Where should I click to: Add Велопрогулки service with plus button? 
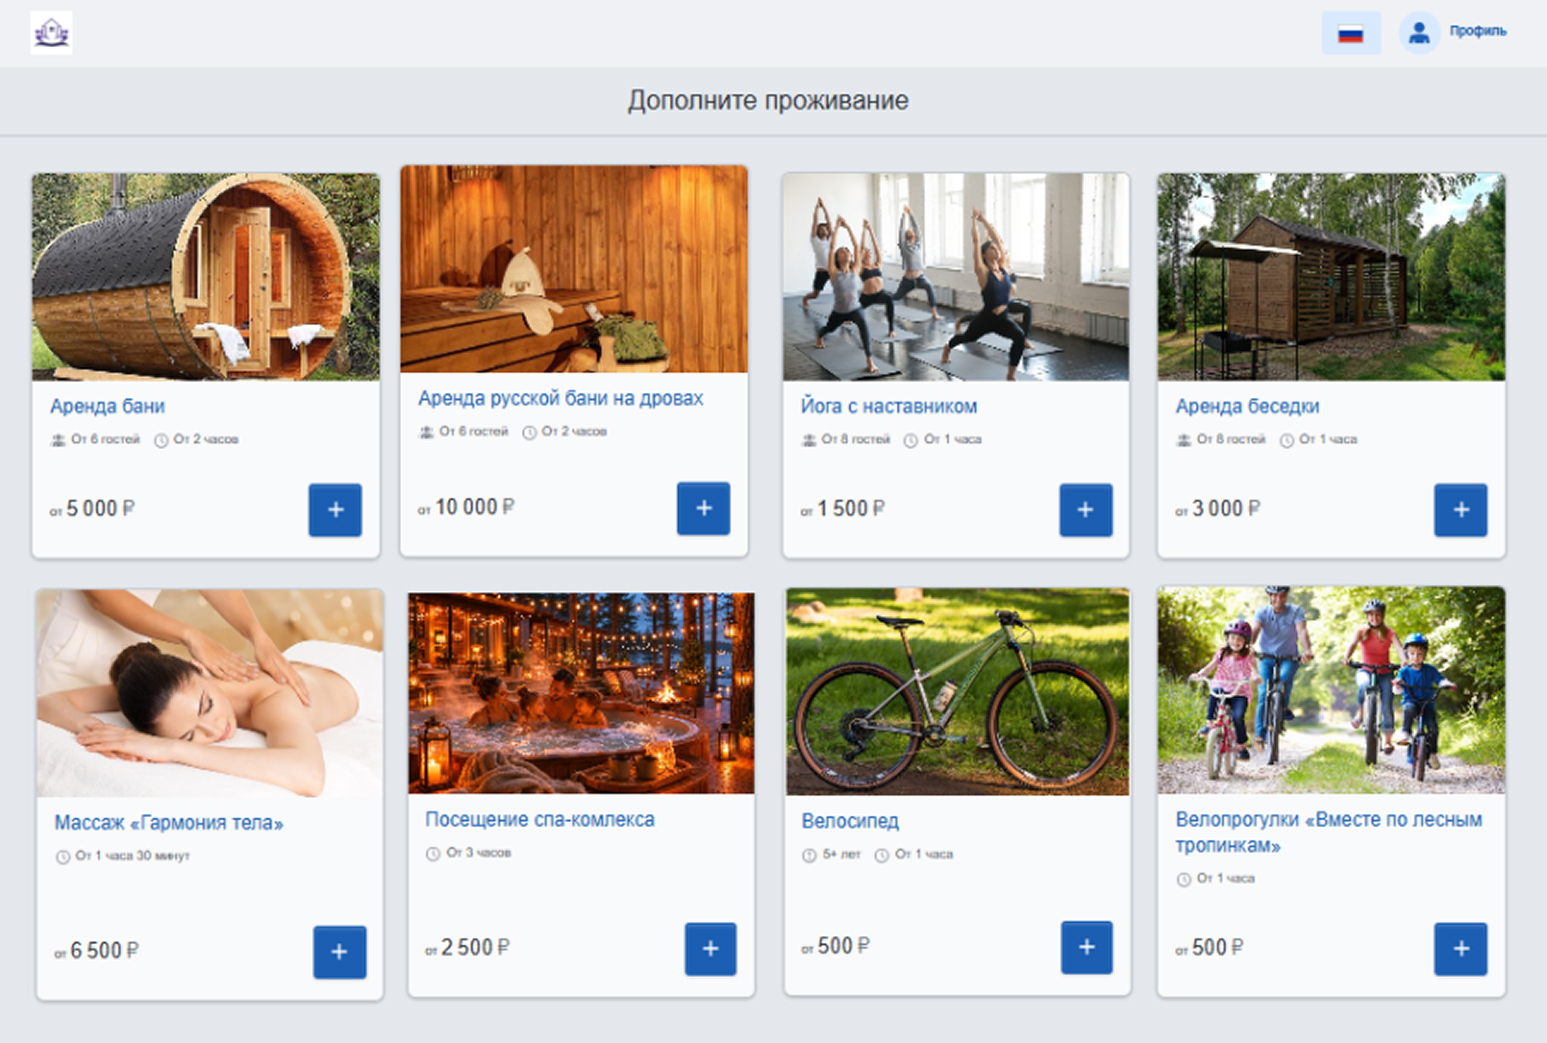(1461, 949)
